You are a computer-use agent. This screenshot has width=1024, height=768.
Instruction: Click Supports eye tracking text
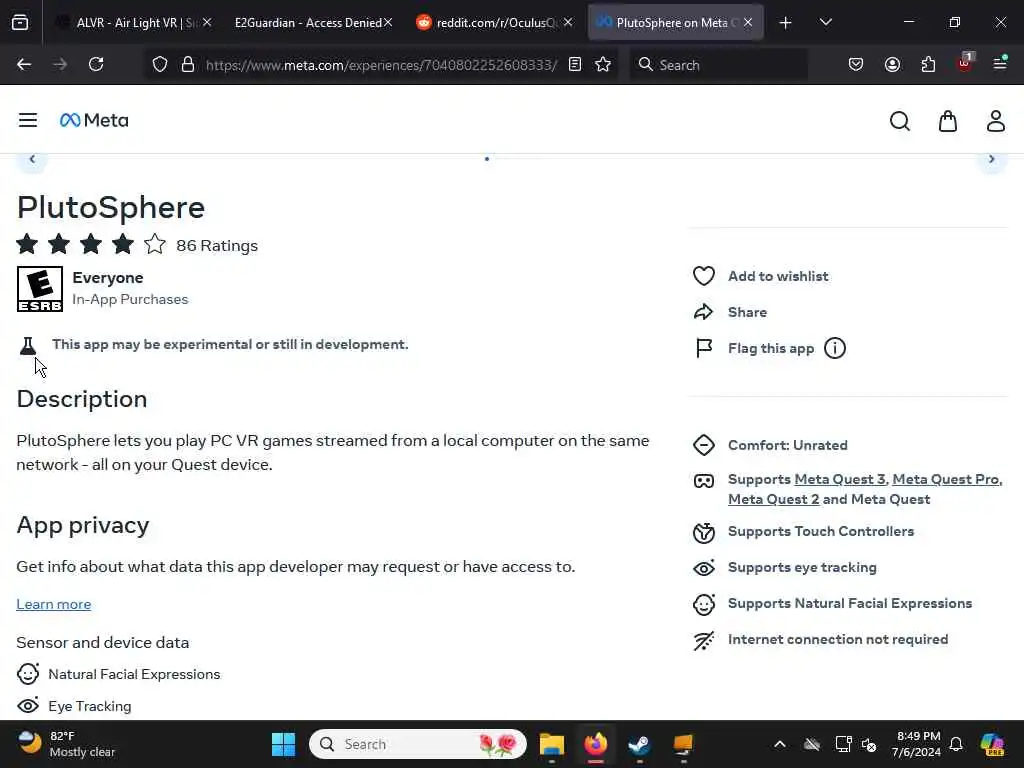click(802, 567)
